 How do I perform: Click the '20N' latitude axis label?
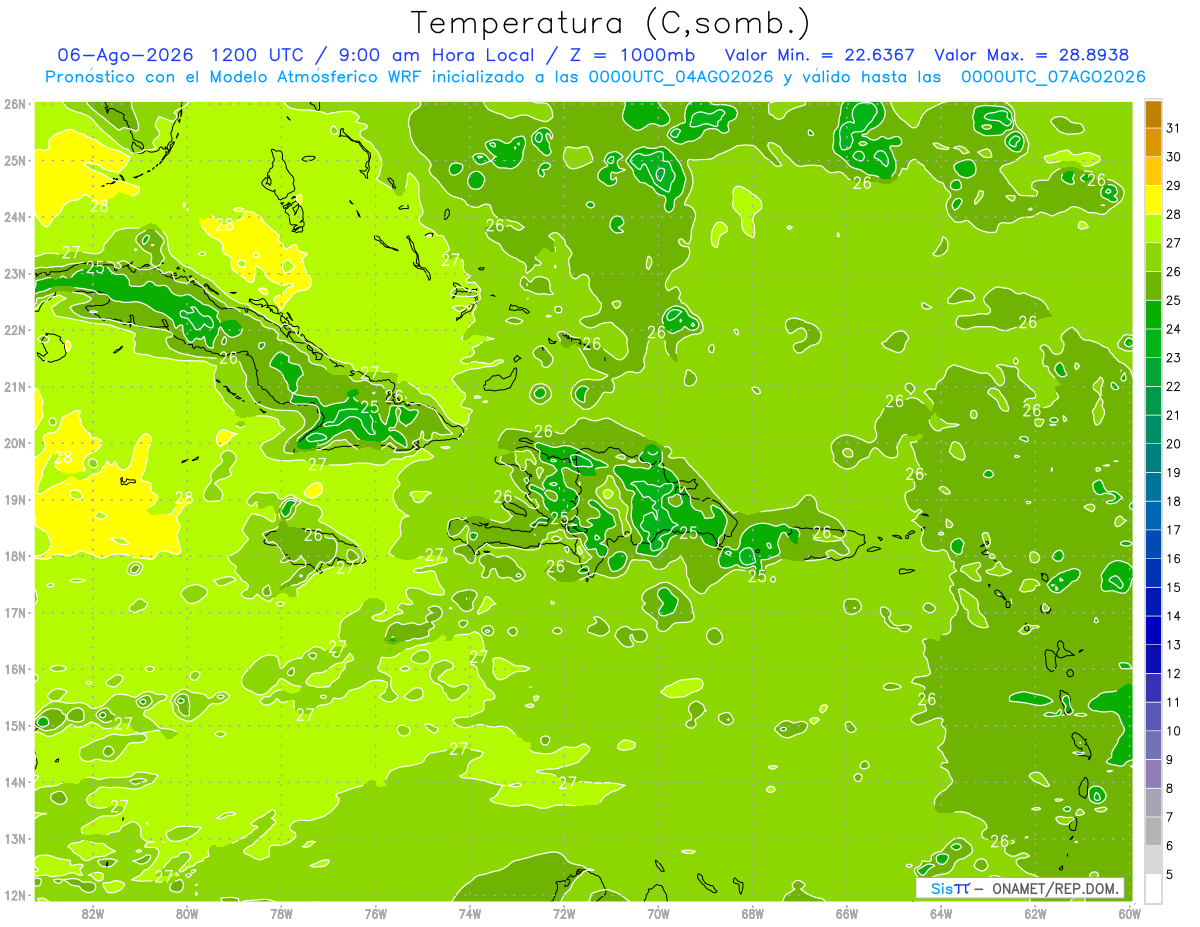[x=14, y=443]
